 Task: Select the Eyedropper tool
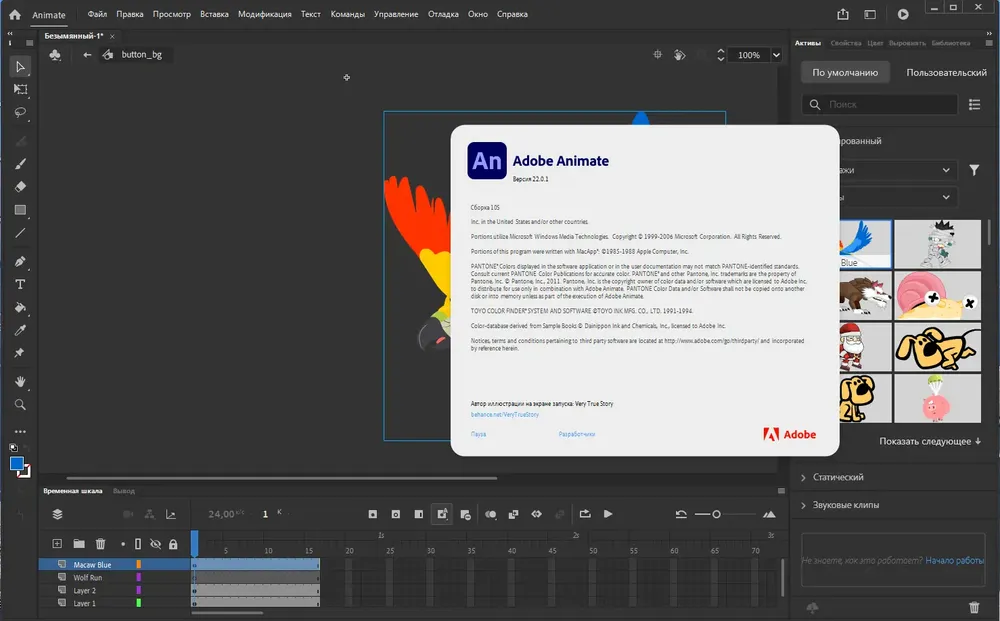pyautogui.click(x=20, y=330)
